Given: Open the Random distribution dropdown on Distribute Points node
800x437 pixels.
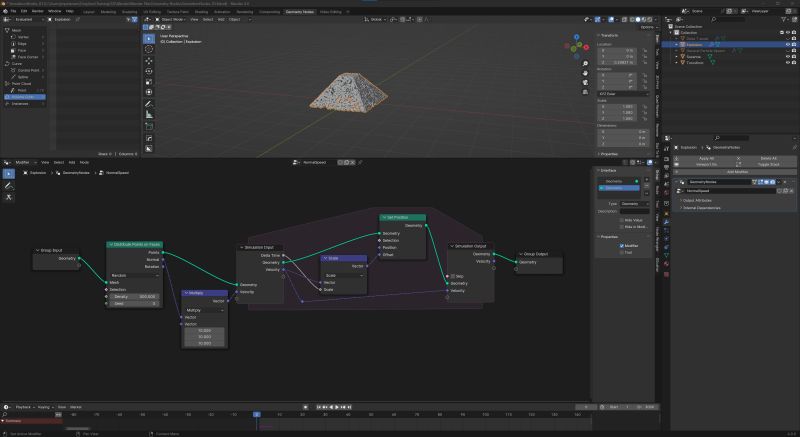Looking at the screenshot, I should pyautogui.click(x=134, y=275).
